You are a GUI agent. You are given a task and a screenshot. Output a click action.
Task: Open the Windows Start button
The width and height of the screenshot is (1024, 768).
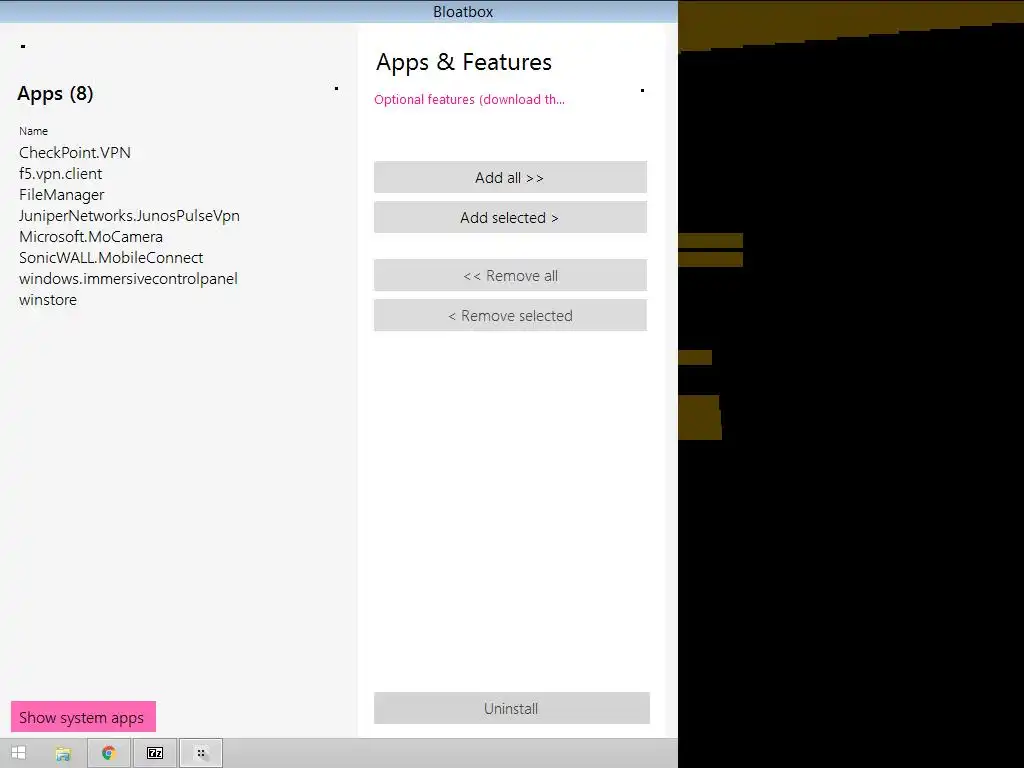click(x=18, y=753)
